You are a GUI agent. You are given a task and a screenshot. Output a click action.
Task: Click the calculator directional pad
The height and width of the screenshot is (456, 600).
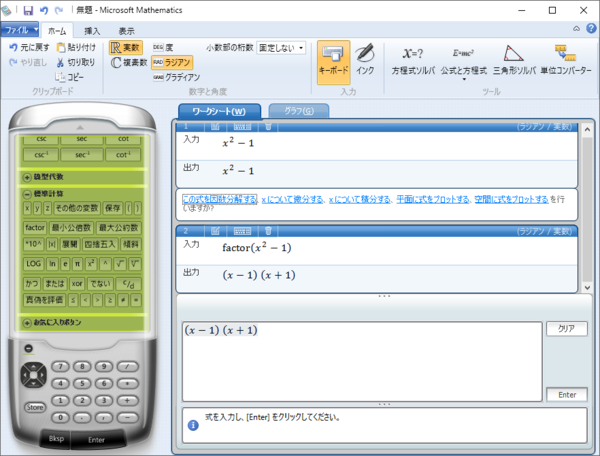[x=33, y=375]
